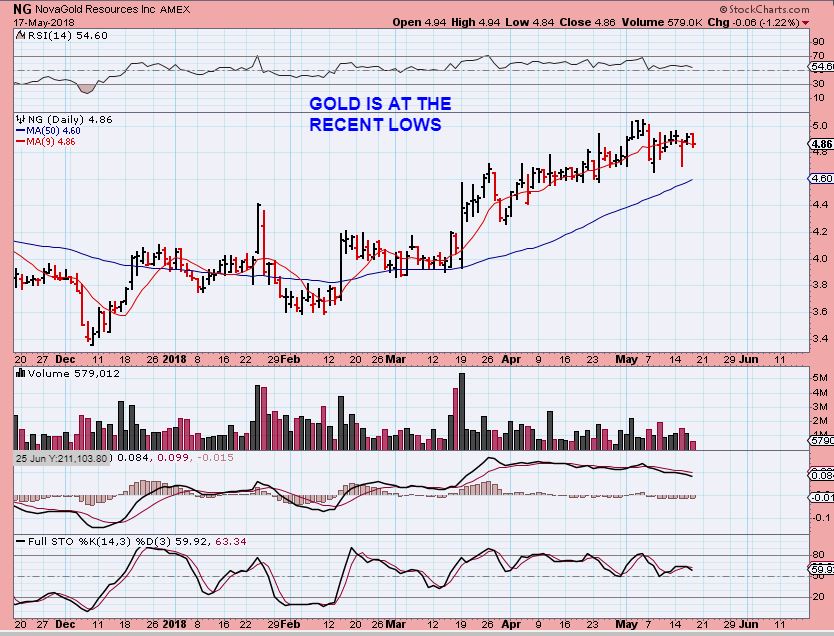Image resolution: width=834 pixels, height=636 pixels.
Task: Click the 30 RSI axis label
Action: pos(819,83)
